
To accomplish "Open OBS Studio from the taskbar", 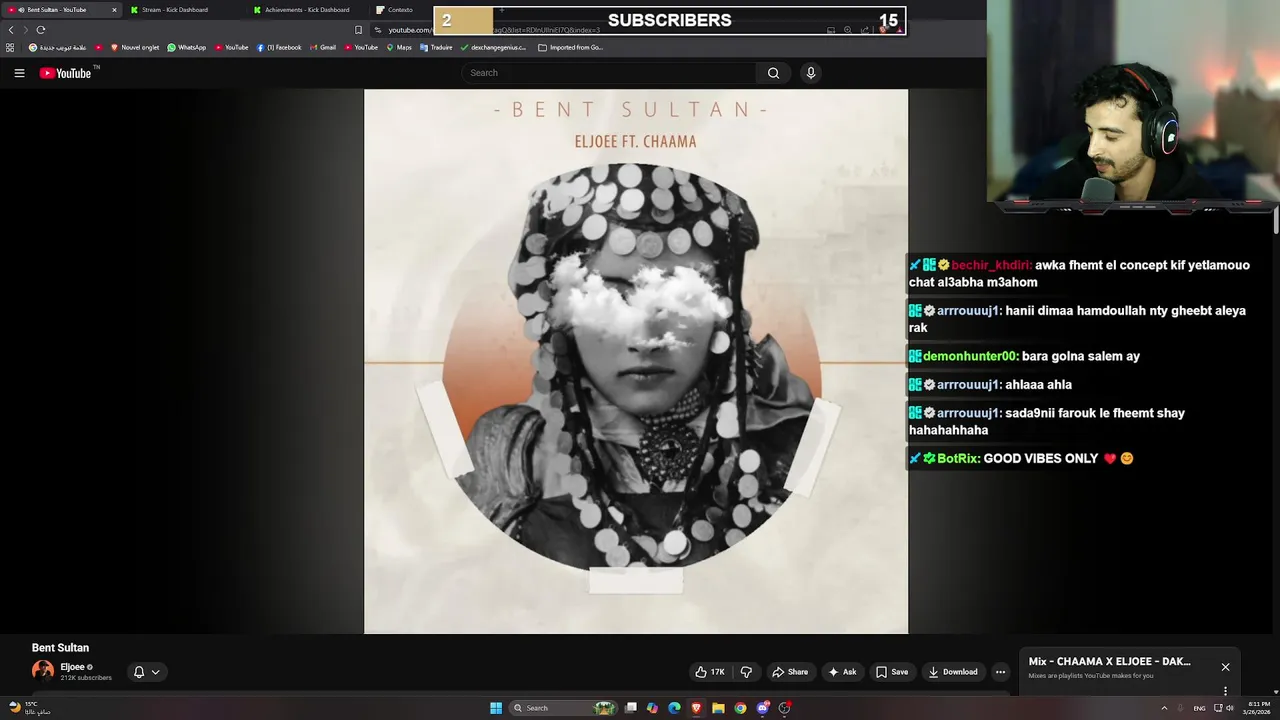I will click(785, 708).
